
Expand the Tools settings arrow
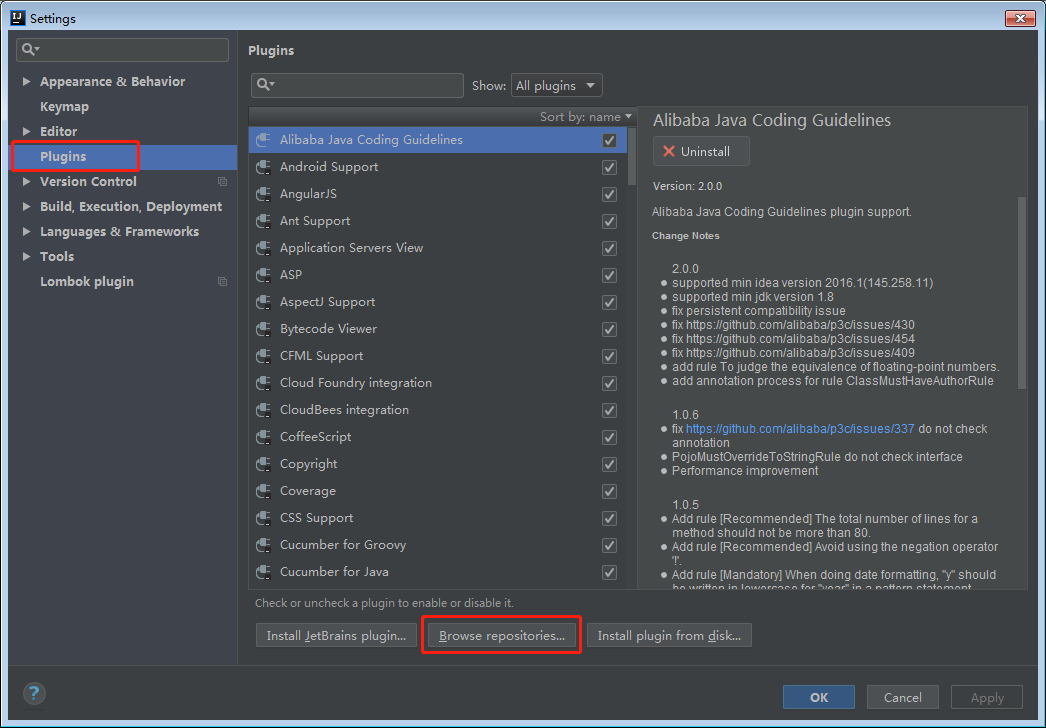tap(26, 256)
